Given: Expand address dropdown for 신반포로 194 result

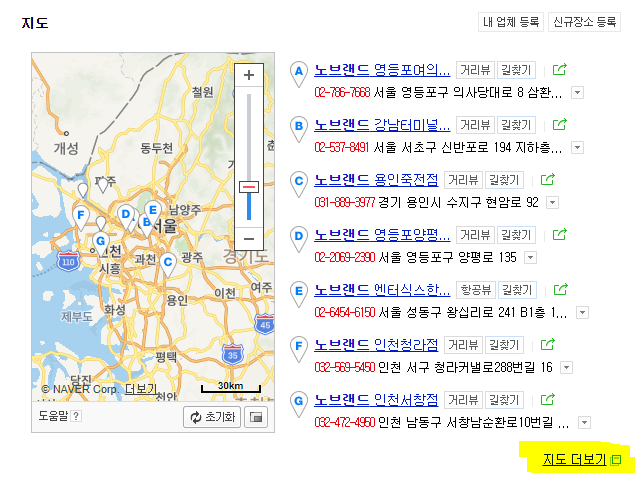Looking at the screenshot, I should point(577,147).
